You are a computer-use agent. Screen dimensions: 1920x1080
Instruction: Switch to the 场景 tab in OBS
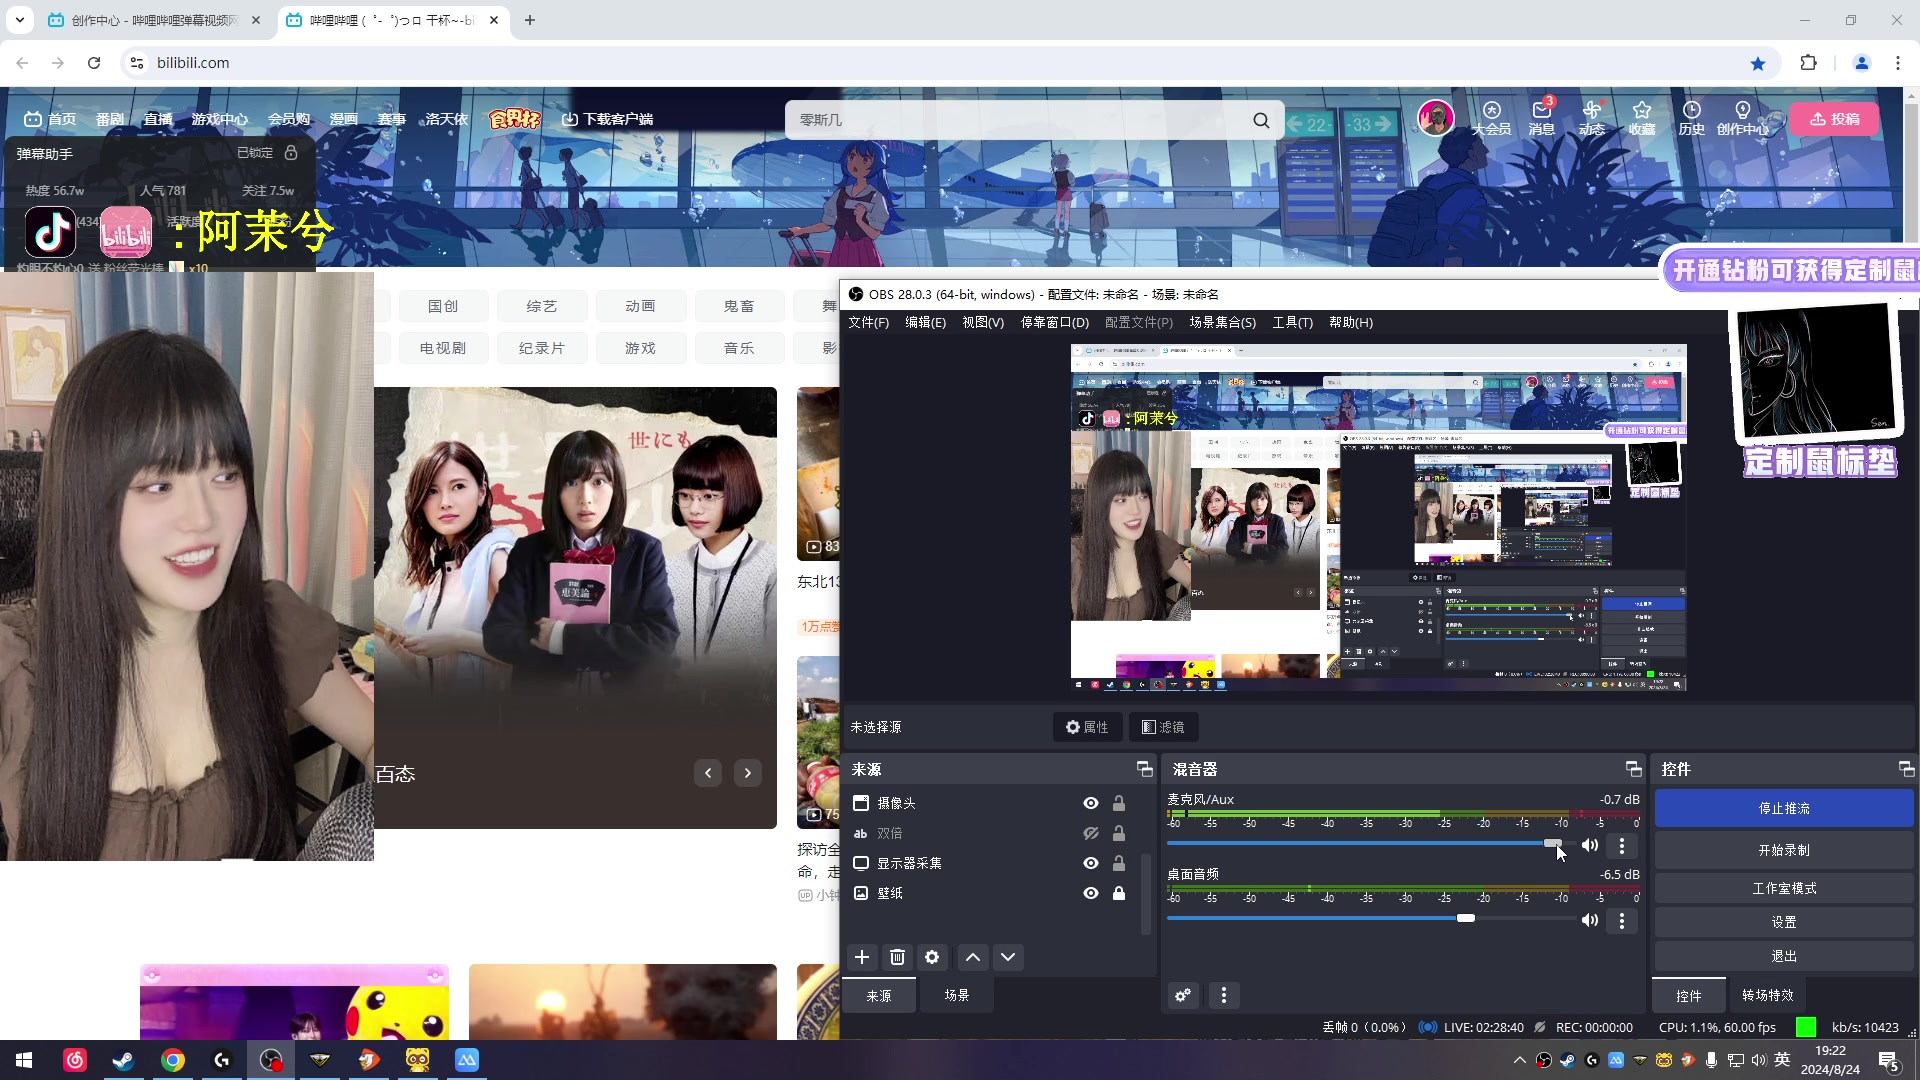tap(957, 995)
